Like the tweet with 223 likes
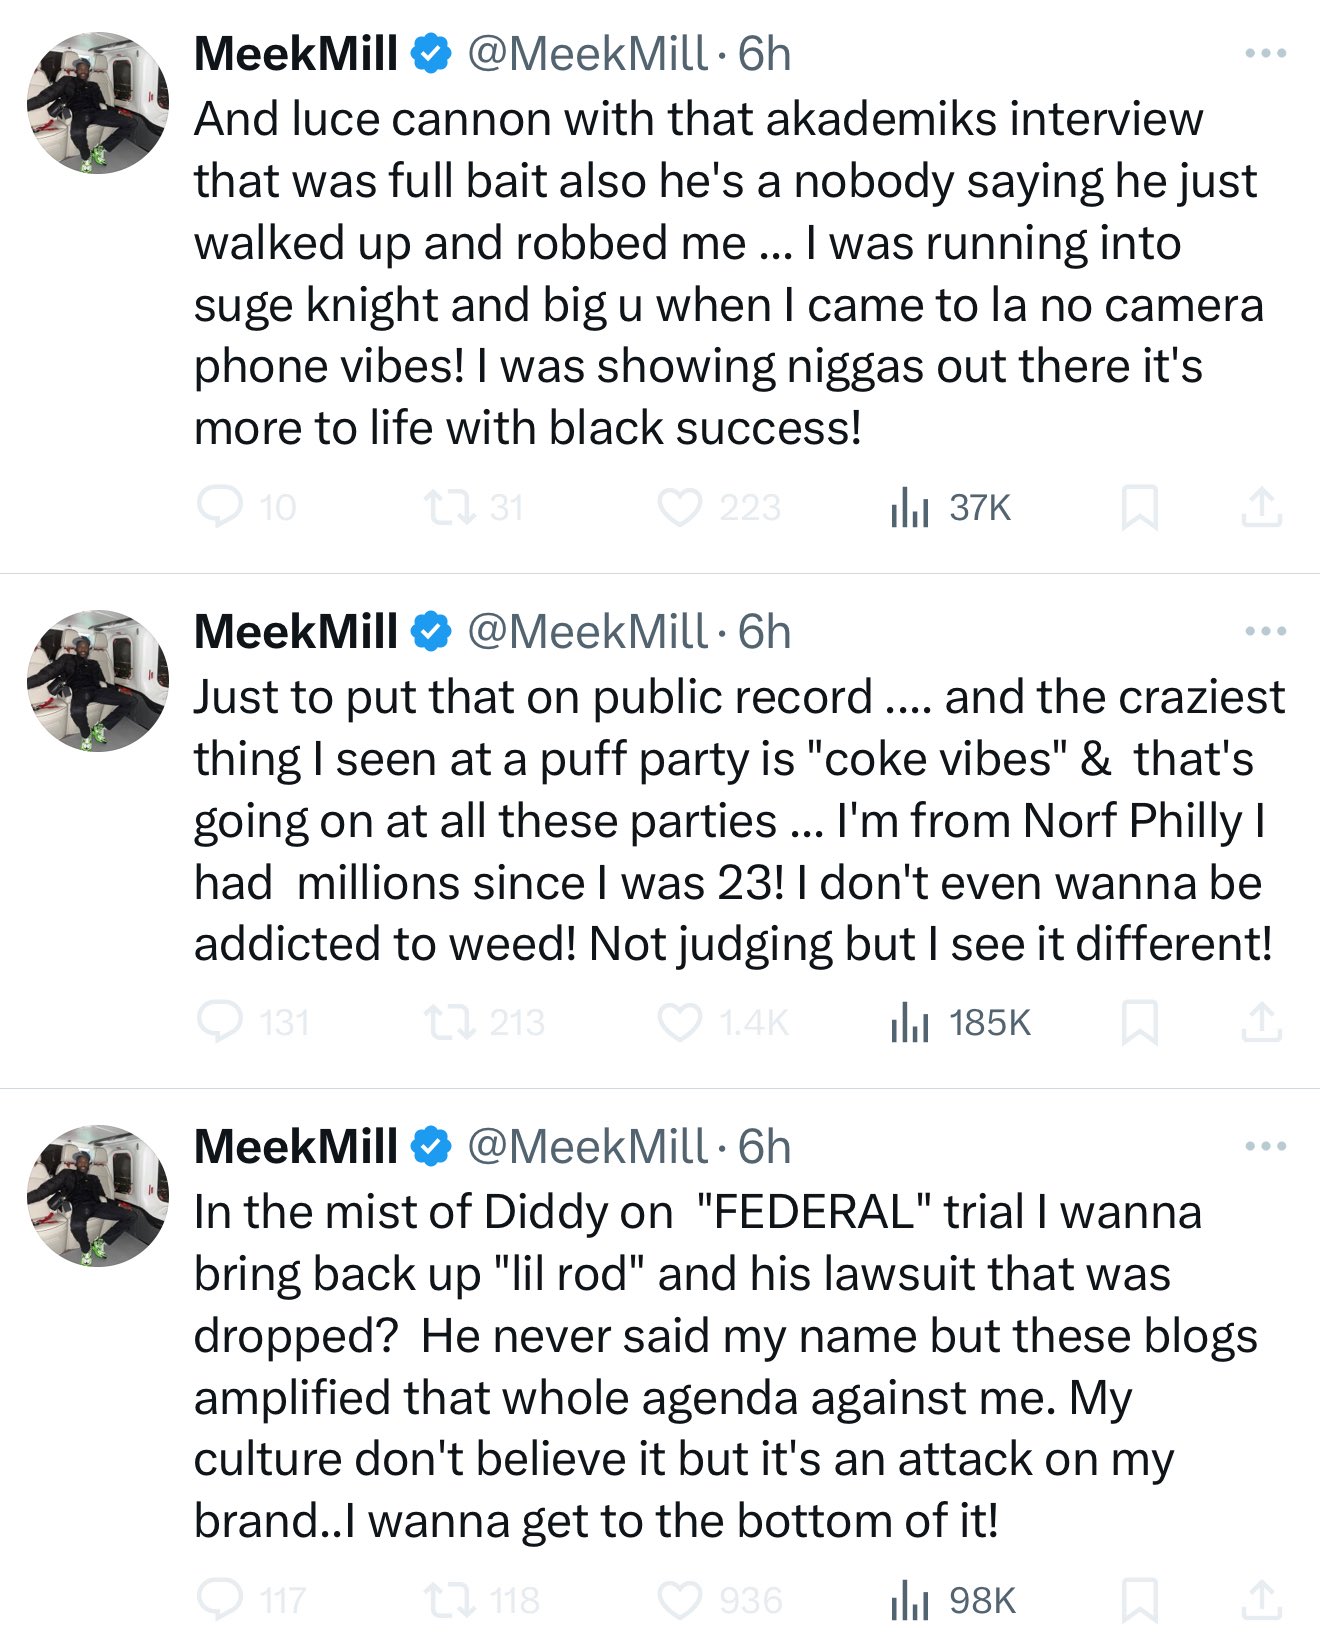Image resolution: width=1320 pixels, height=1639 pixels. pos(680,507)
